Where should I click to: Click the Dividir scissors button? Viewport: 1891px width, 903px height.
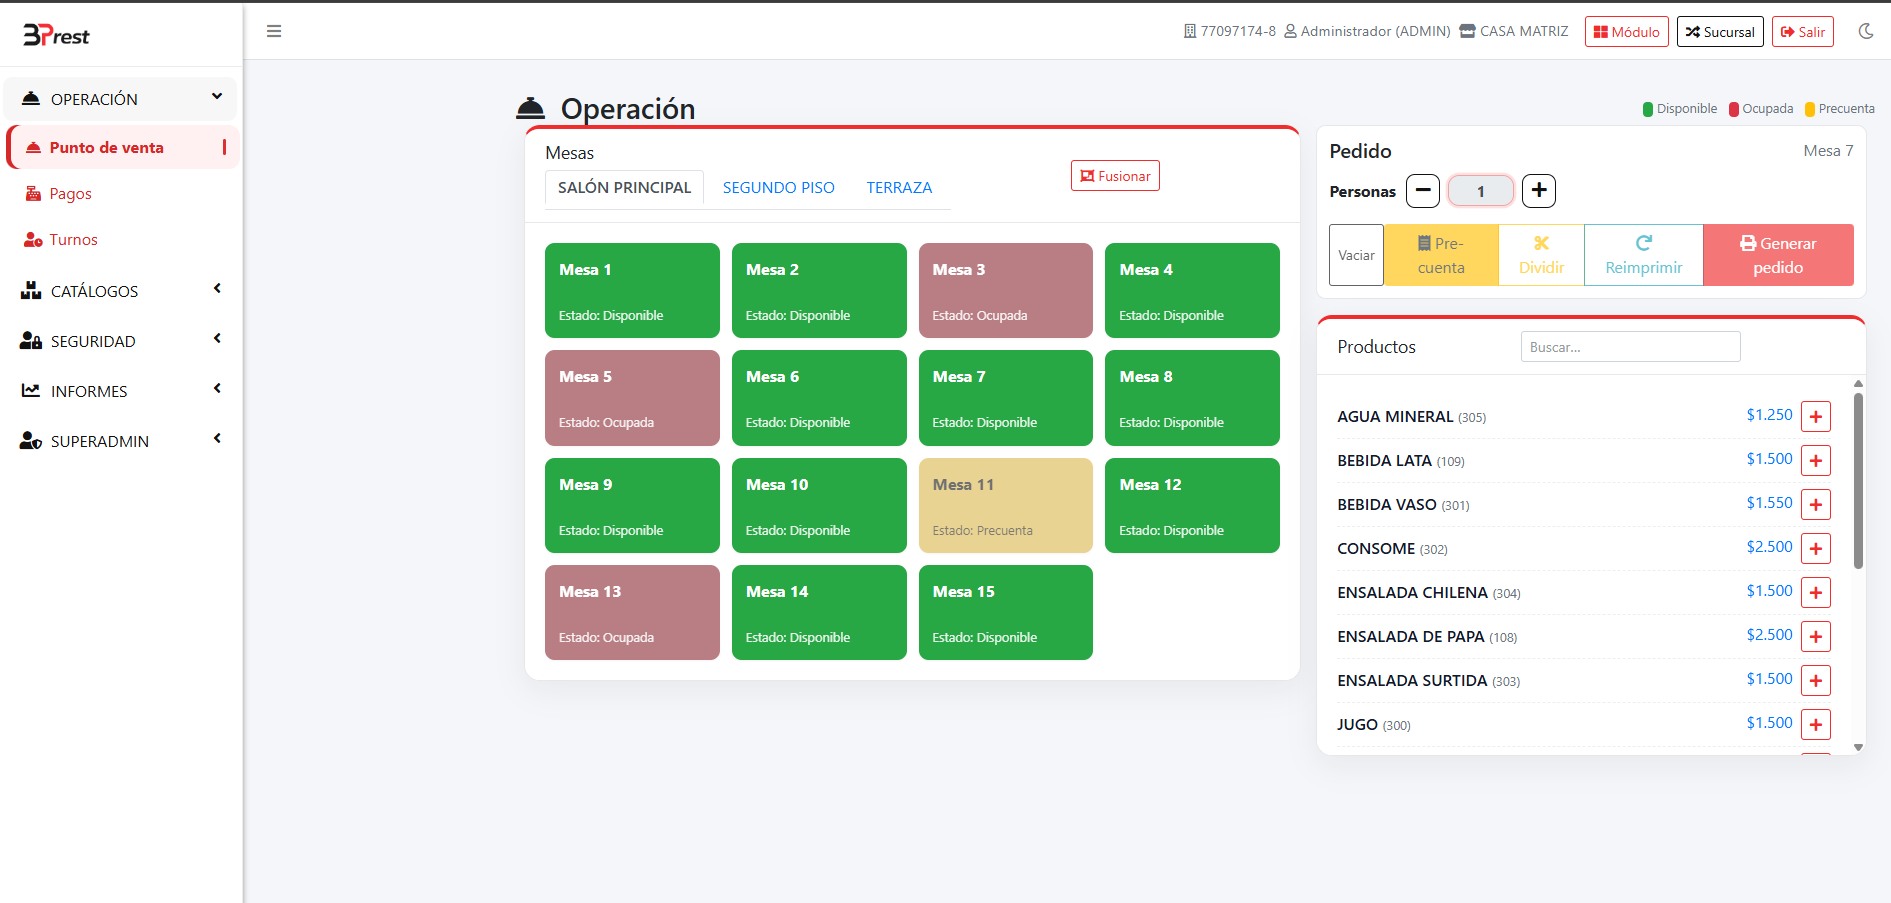click(1541, 255)
